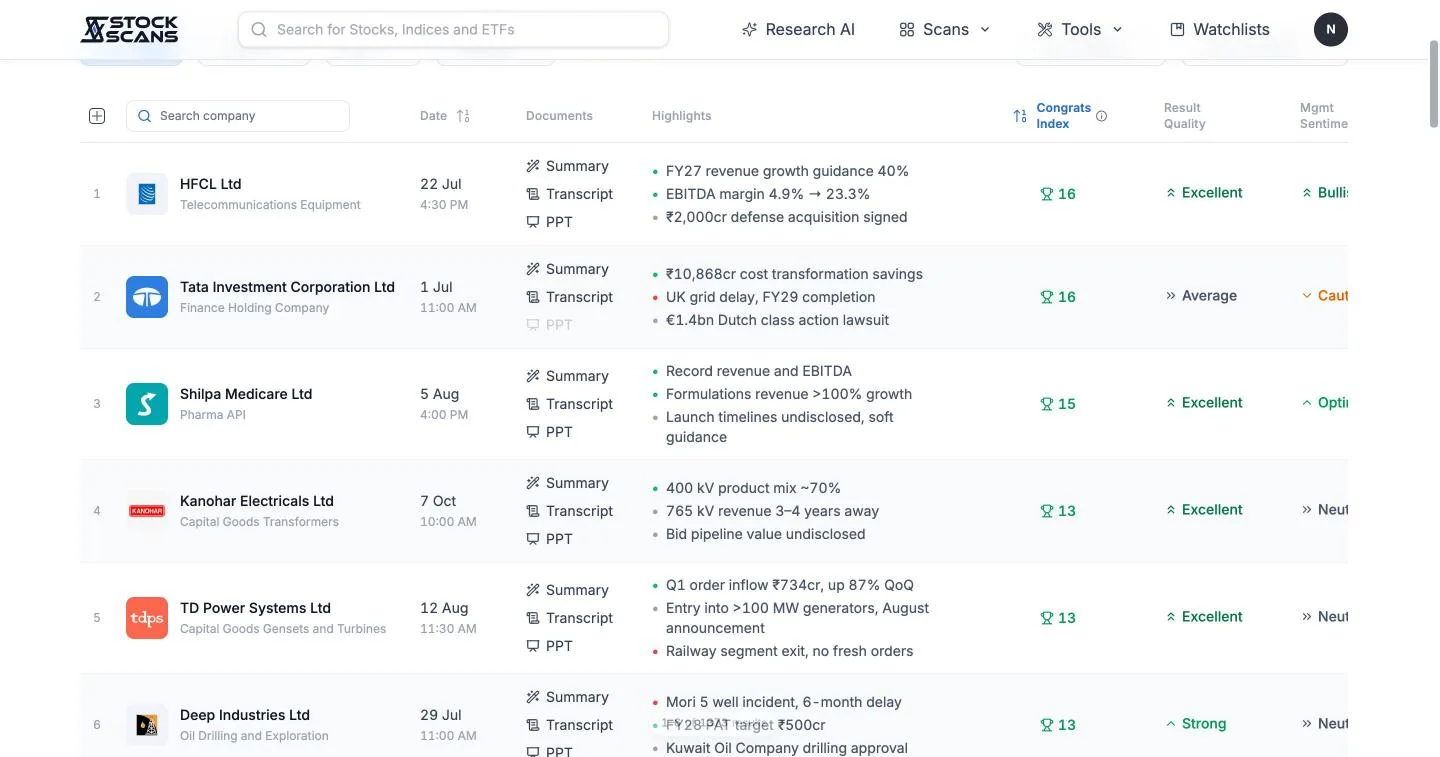Open Transcript for HFCL Ltd
The width and height of the screenshot is (1440, 757).
(569, 194)
